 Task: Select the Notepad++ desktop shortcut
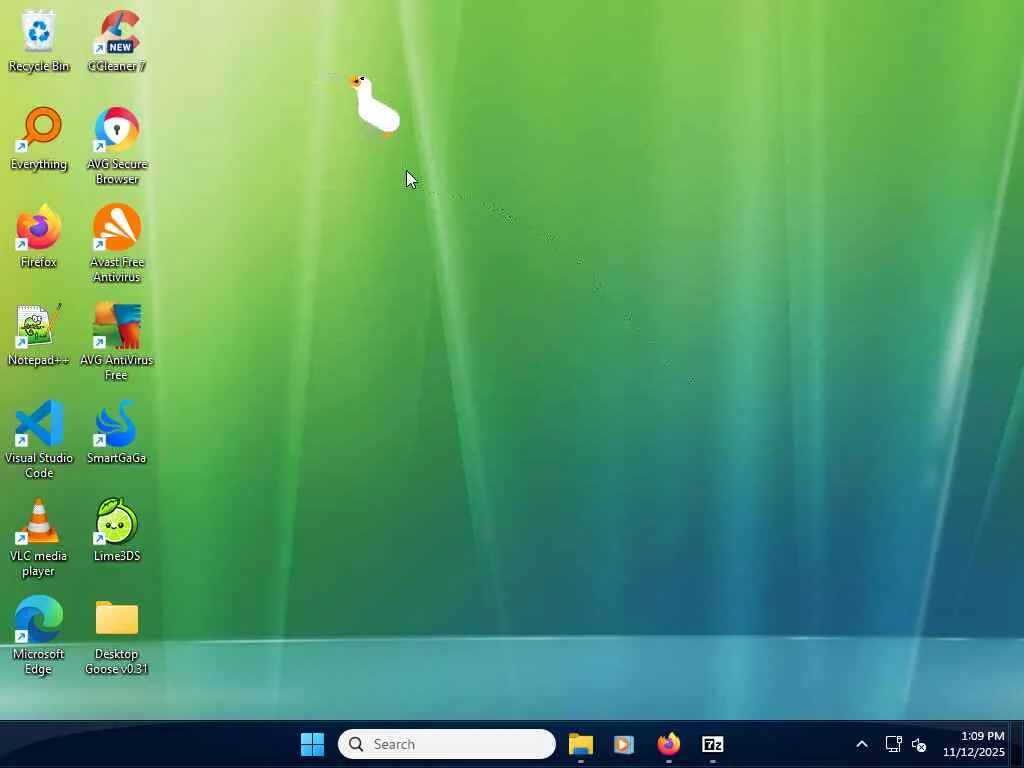click(39, 334)
